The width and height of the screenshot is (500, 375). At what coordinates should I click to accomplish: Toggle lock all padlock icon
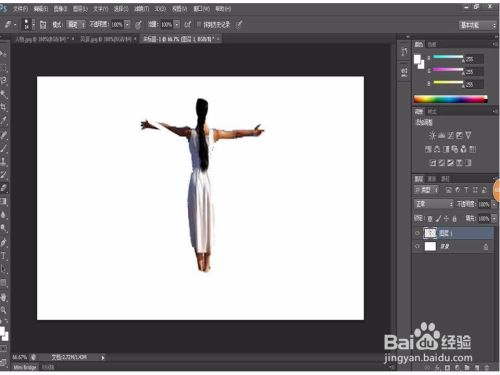[x=454, y=219]
